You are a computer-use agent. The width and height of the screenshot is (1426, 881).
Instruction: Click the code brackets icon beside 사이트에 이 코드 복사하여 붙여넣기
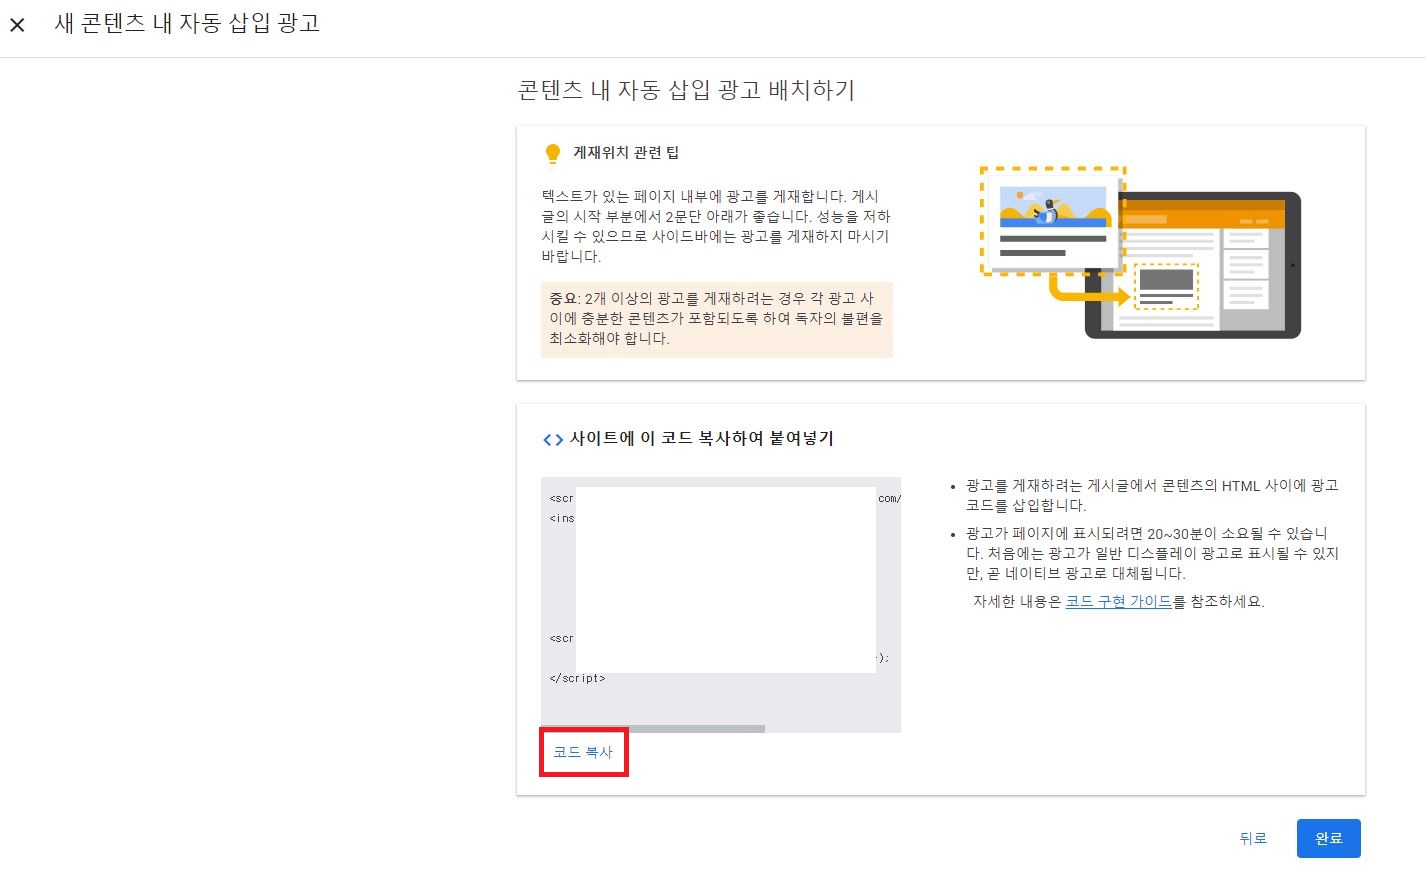click(552, 439)
